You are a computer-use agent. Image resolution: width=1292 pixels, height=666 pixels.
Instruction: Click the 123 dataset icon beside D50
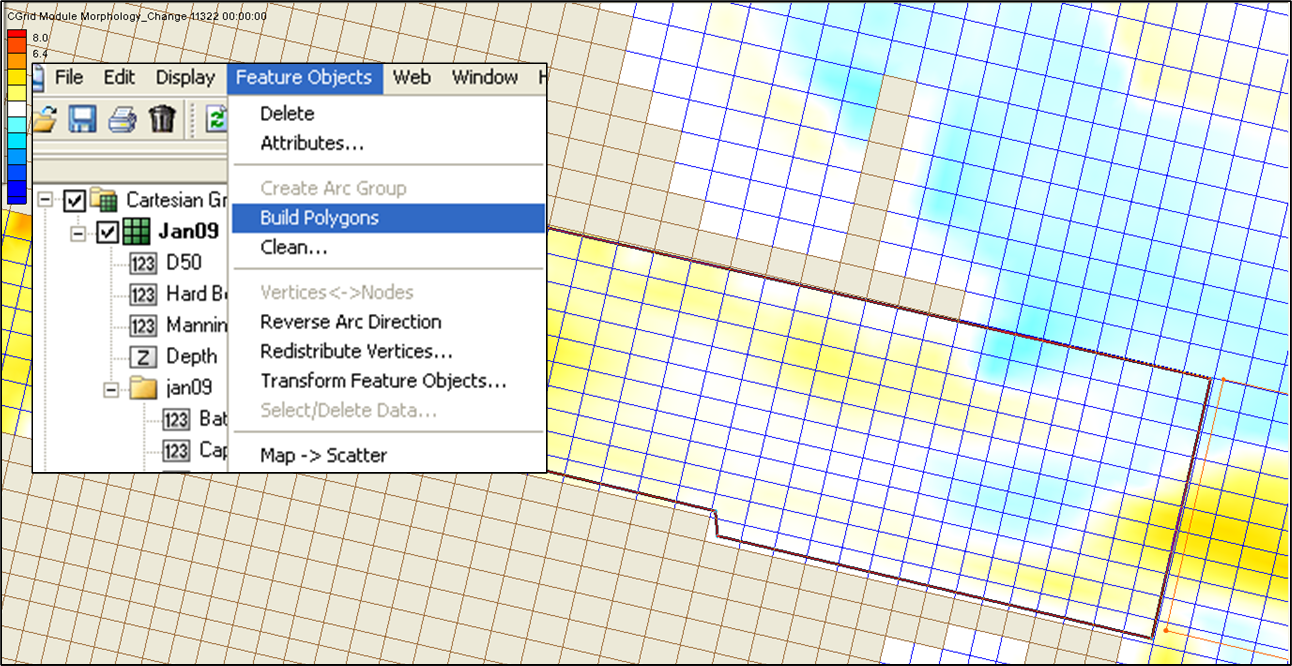click(143, 264)
